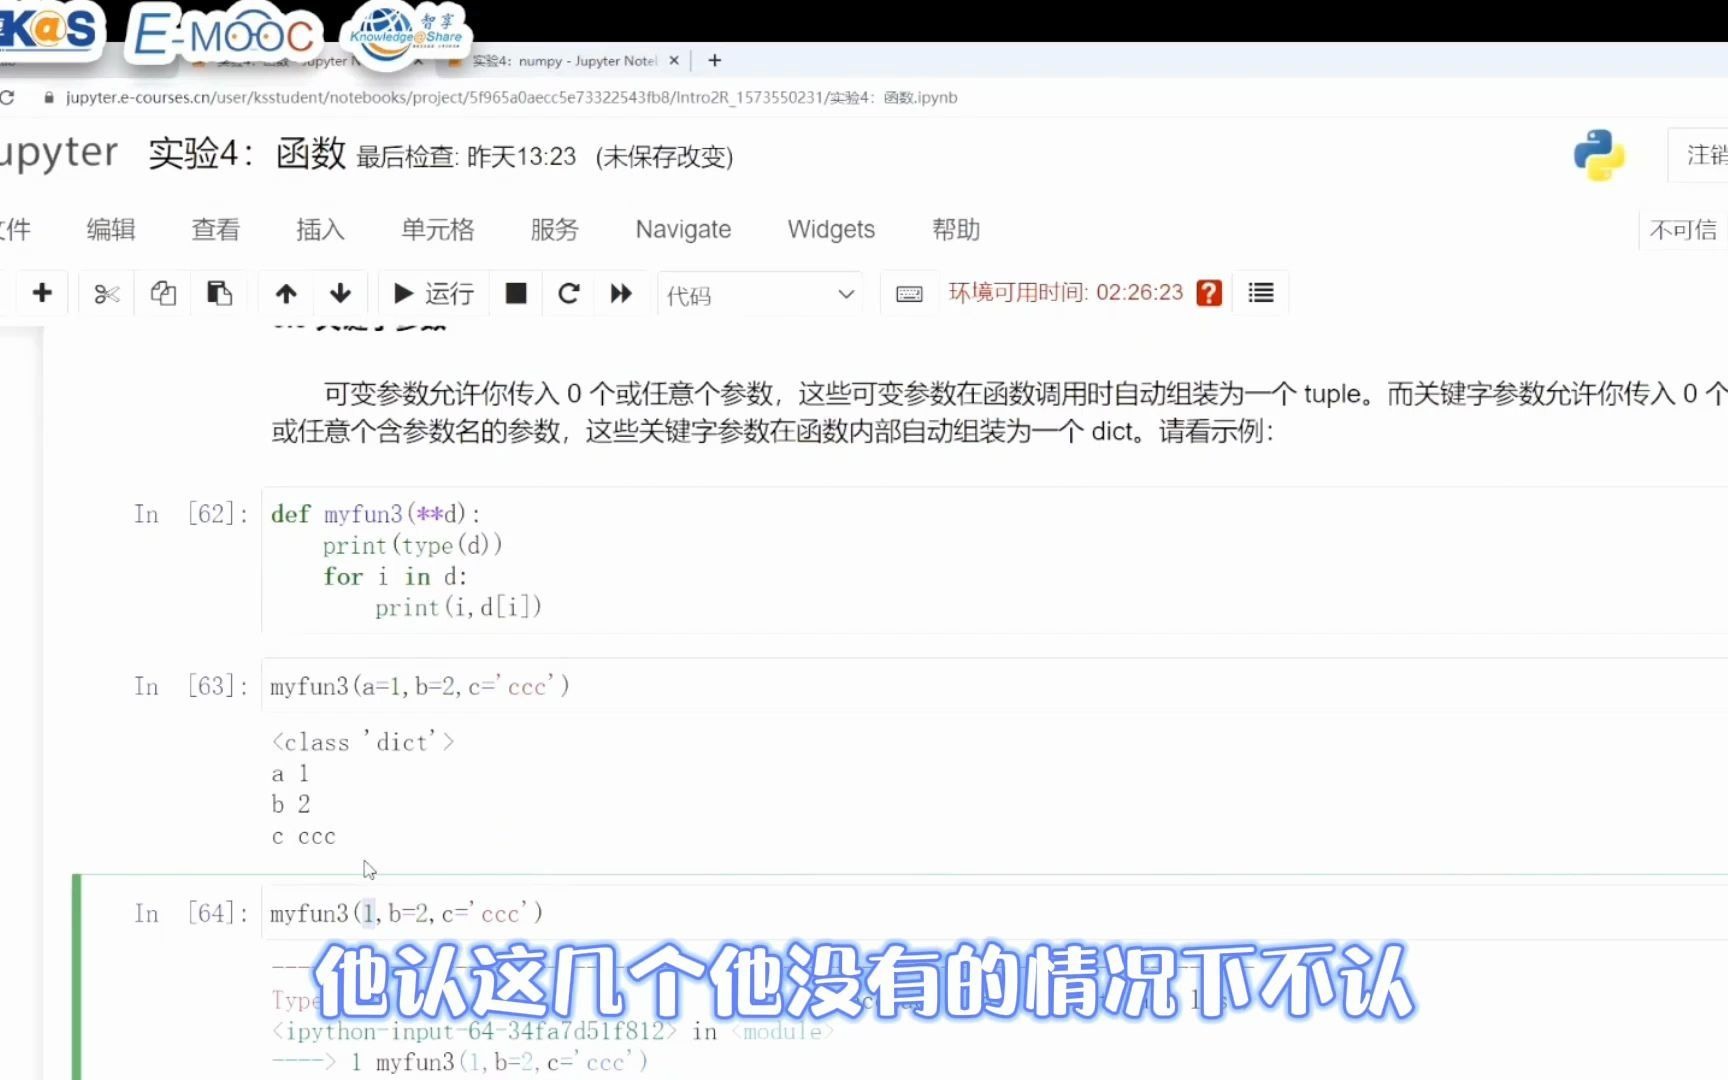Restart and run all with the fast-forward icon
The width and height of the screenshot is (1728, 1080).
click(621, 293)
